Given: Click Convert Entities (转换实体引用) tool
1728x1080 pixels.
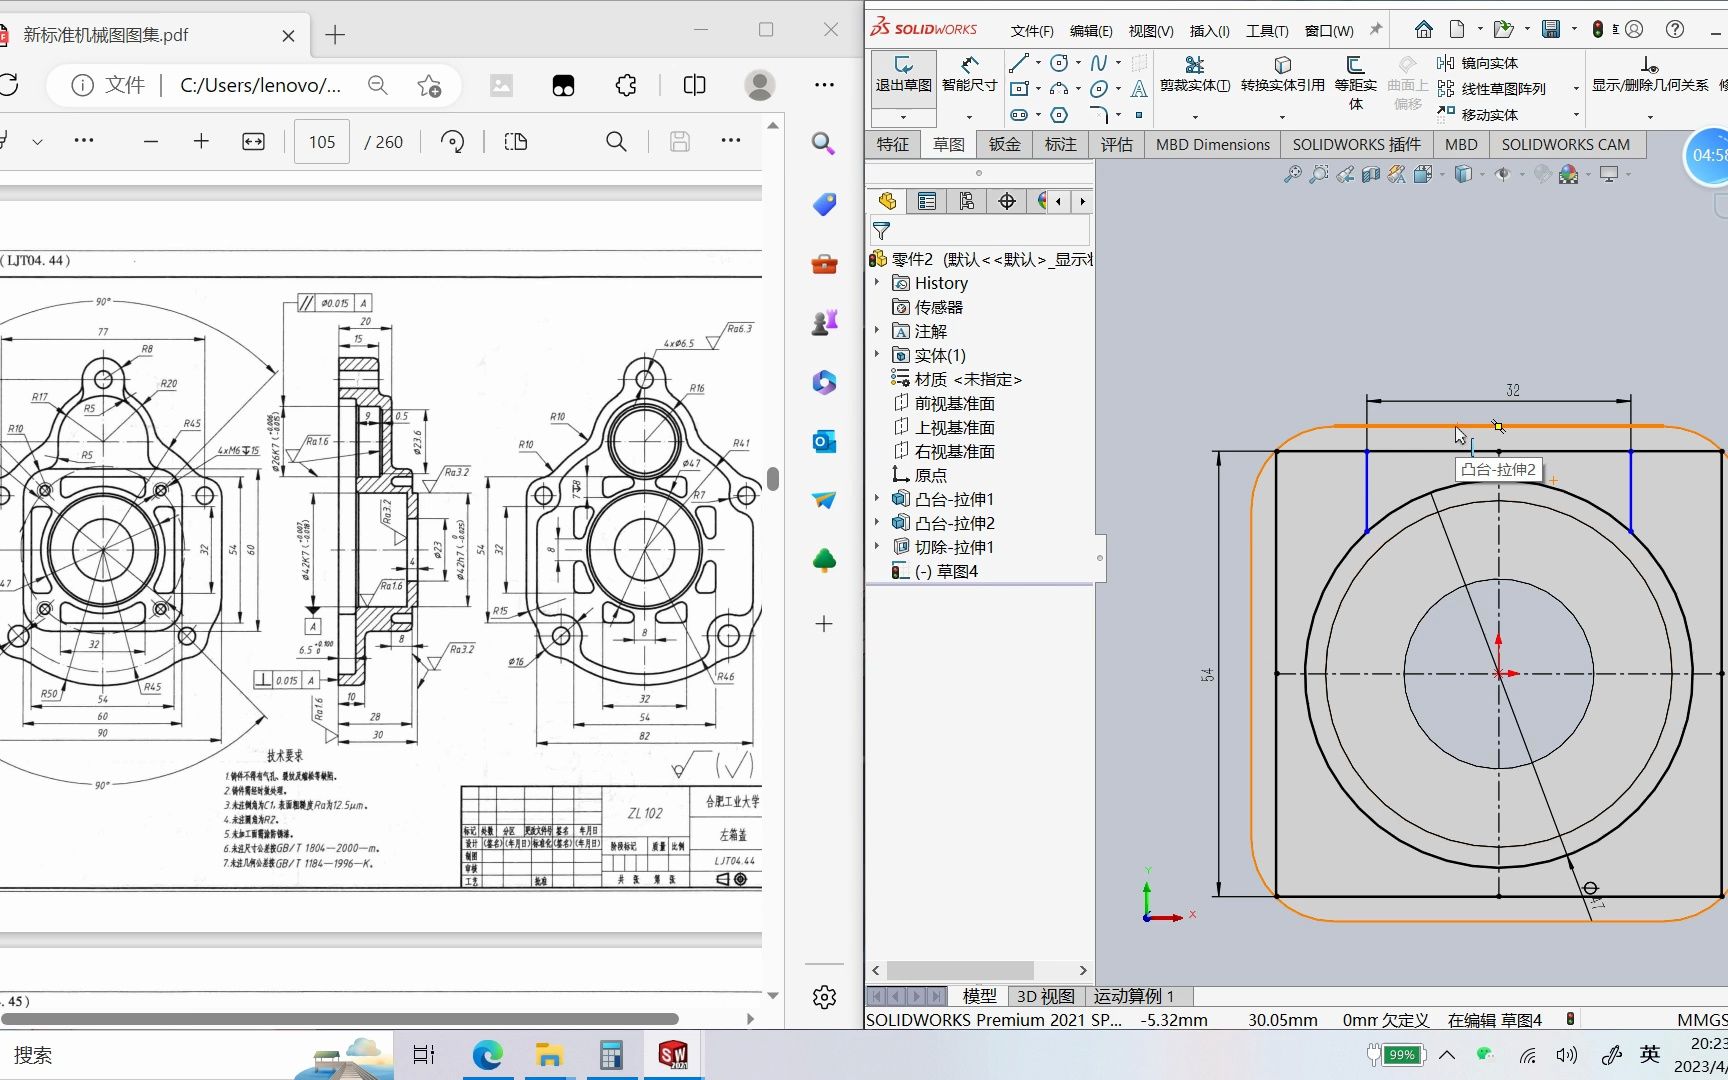Looking at the screenshot, I should pyautogui.click(x=1283, y=75).
